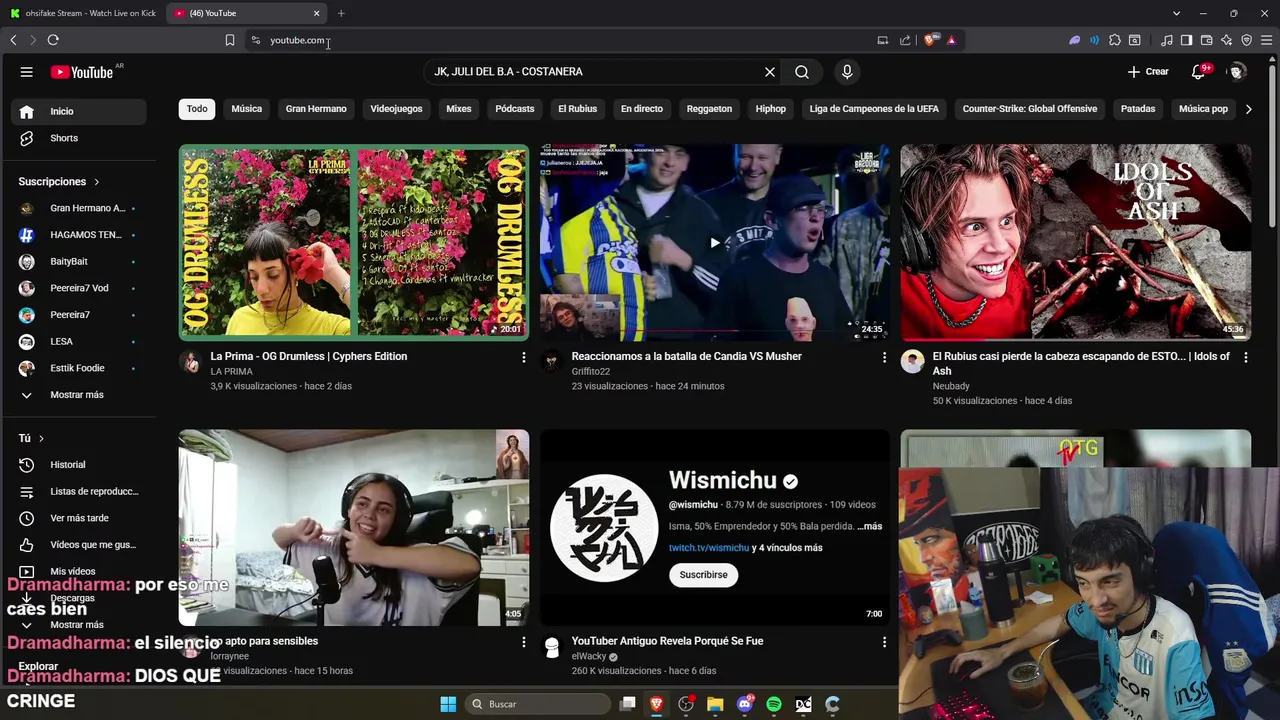Open the Candia VS Musher reaction thumbnail

(x=715, y=242)
